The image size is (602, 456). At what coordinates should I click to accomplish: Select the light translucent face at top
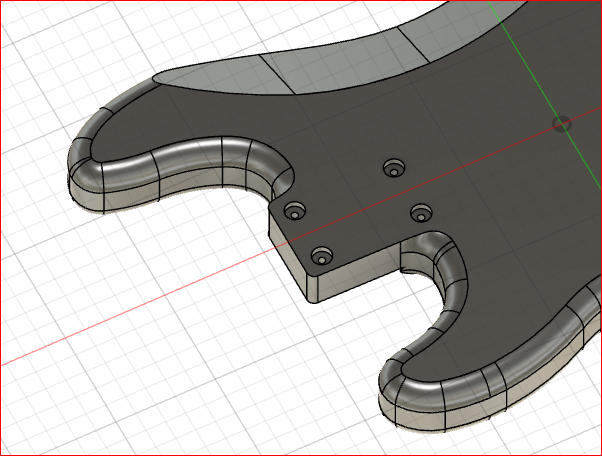click(x=300, y=65)
